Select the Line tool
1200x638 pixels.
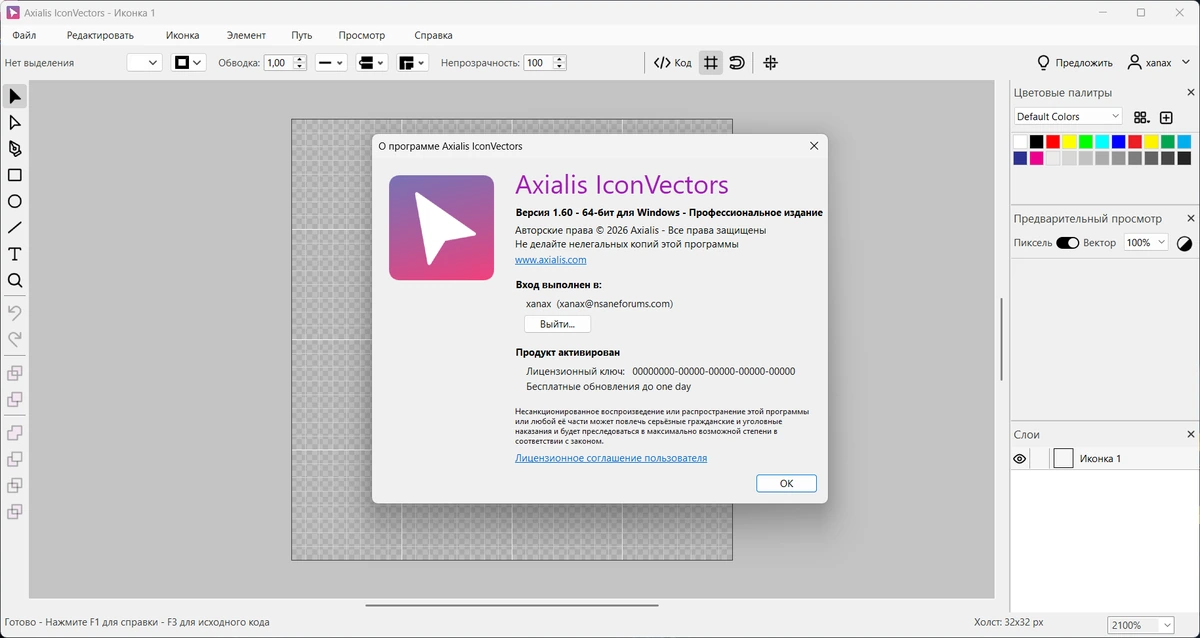pyautogui.click(x=15, y=228)
